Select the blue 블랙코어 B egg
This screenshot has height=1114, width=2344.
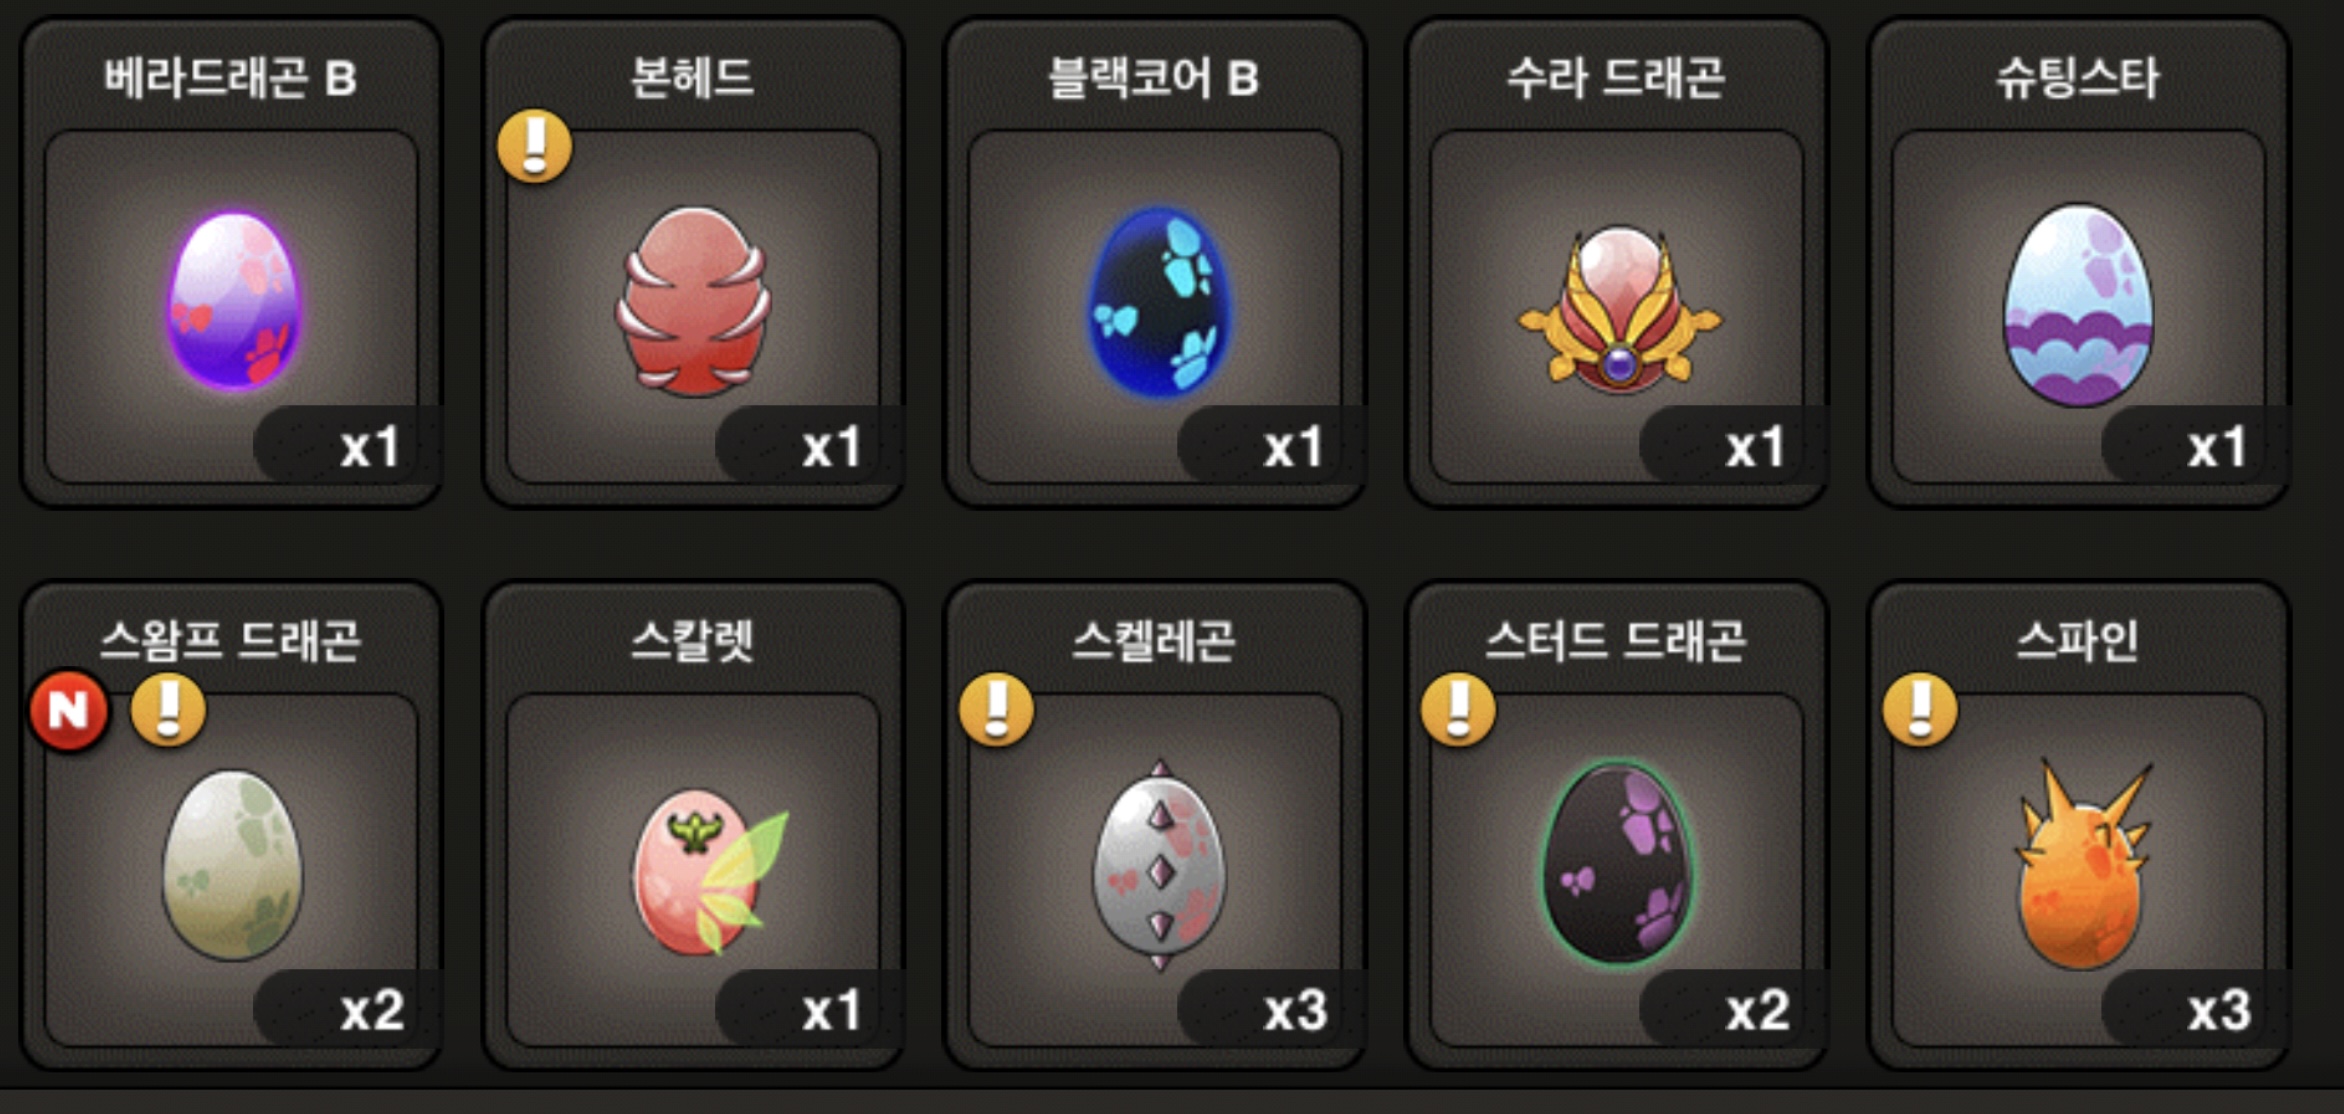point(1157,301)
